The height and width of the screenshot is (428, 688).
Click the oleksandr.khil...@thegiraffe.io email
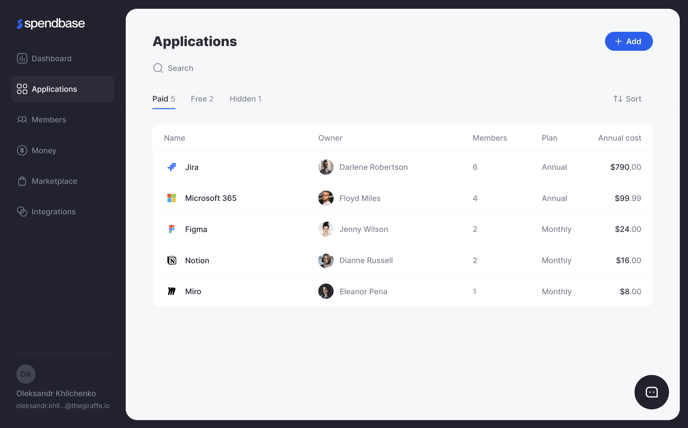63,406
